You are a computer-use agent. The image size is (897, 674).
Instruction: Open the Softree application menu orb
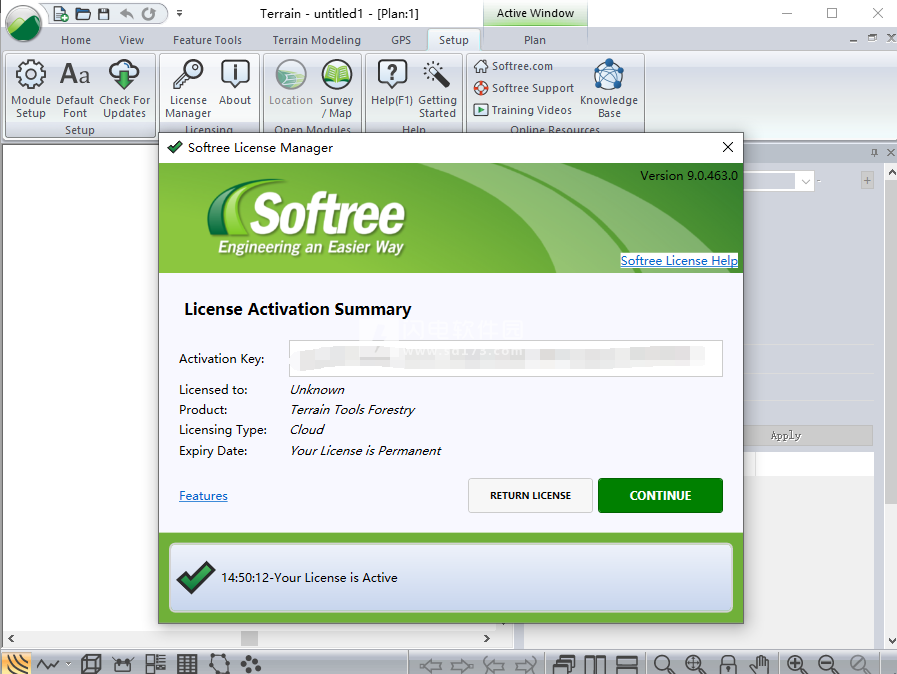pyautogui.click(x=23, y=23)
